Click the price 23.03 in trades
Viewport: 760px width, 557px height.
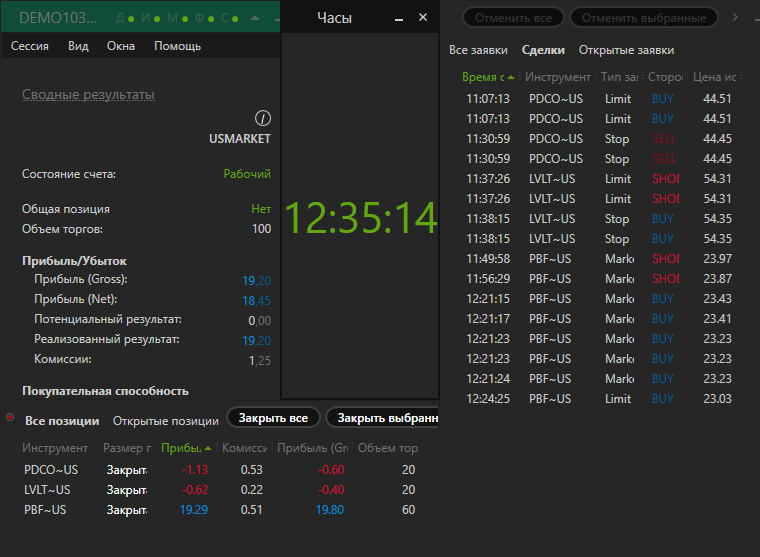(717, 398)
